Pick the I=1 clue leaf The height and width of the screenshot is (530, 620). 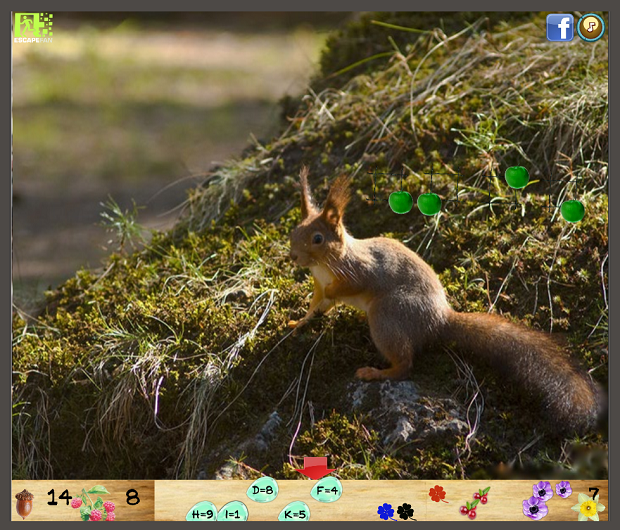click(x=233, y=513)
